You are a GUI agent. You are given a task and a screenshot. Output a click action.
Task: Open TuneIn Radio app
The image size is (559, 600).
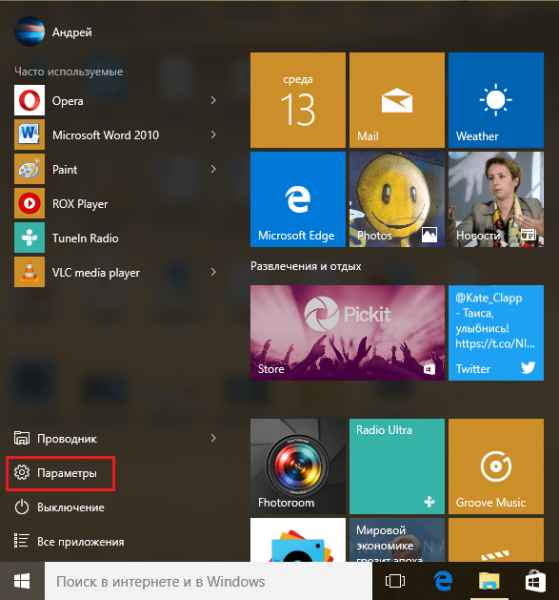pyautogui.click(x=115, y=238)
